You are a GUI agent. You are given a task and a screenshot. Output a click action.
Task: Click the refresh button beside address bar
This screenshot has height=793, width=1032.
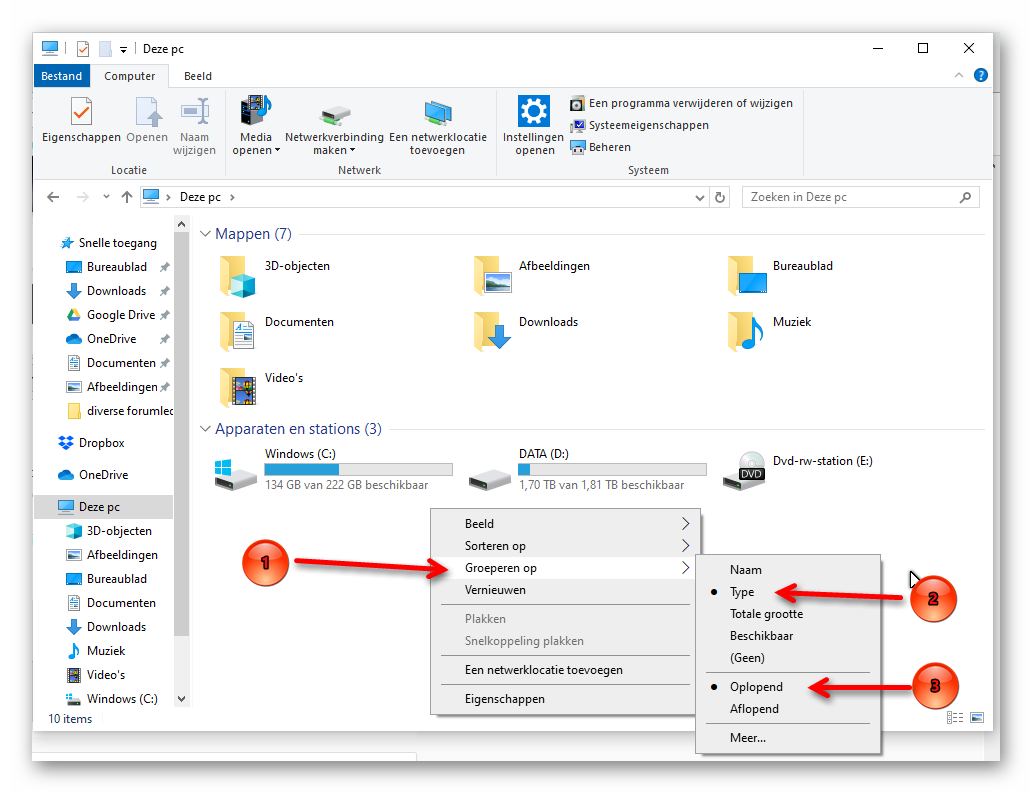(720, 198)
